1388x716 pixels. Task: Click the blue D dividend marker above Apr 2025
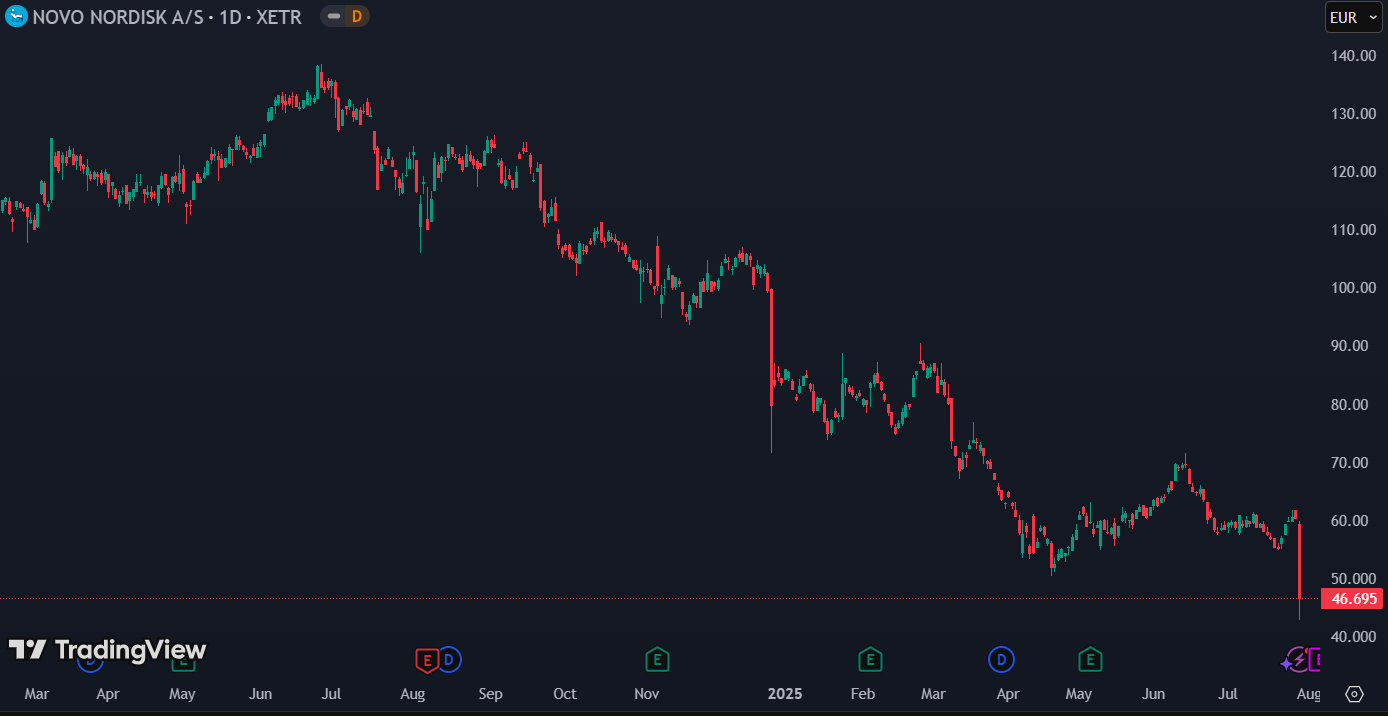tap(1002, 659)
